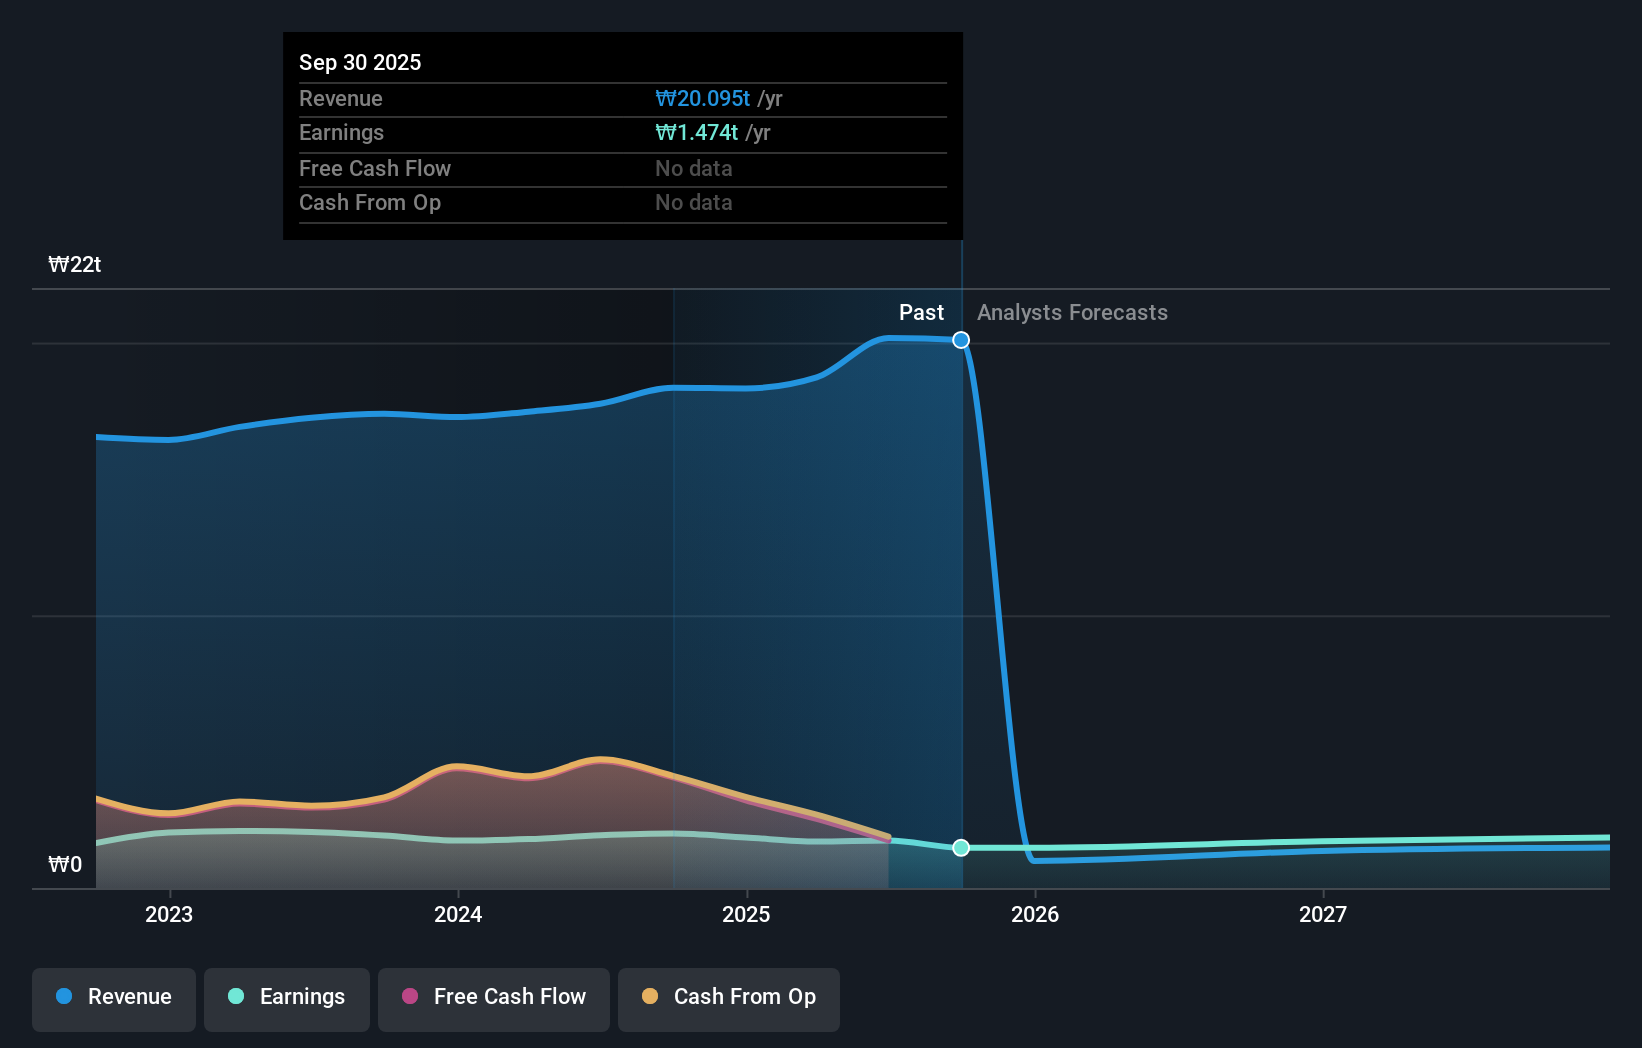
Task: Click the teal Earnings legend dot
Action: coord(236,996)
